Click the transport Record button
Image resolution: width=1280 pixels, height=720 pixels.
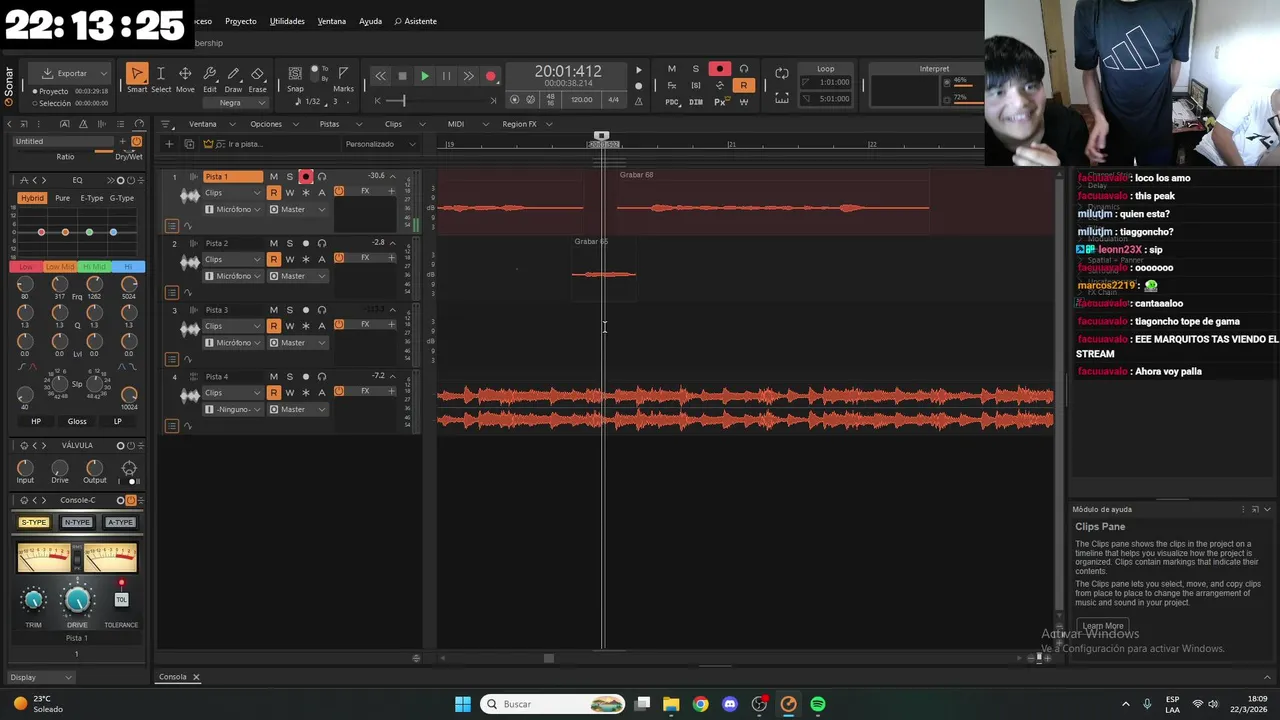click(490, 76)
